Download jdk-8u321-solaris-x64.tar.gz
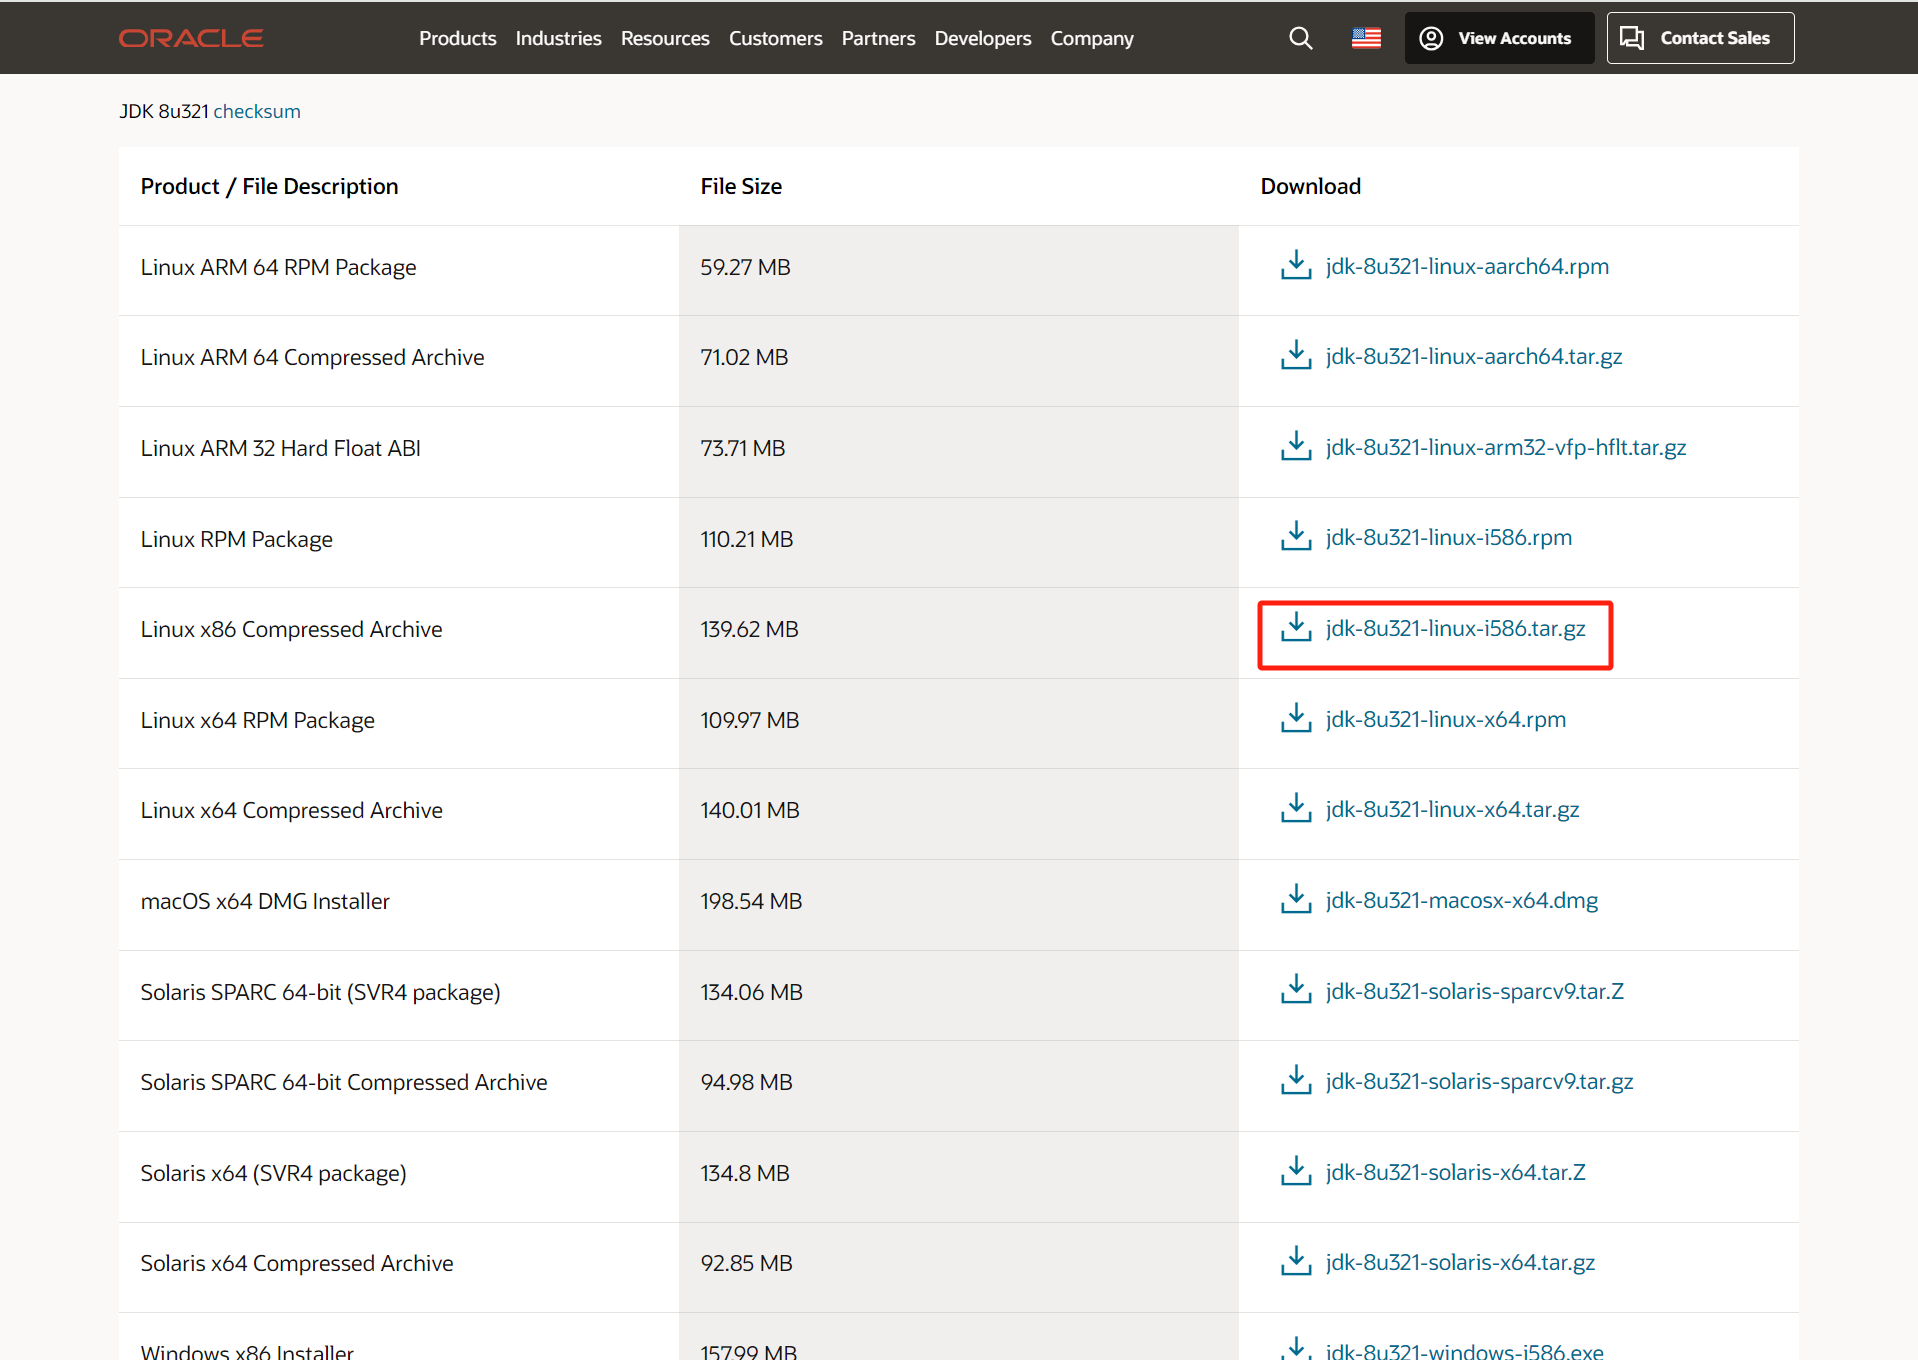This screenshot has width=1918, height=1360. click(1460, 1262)
